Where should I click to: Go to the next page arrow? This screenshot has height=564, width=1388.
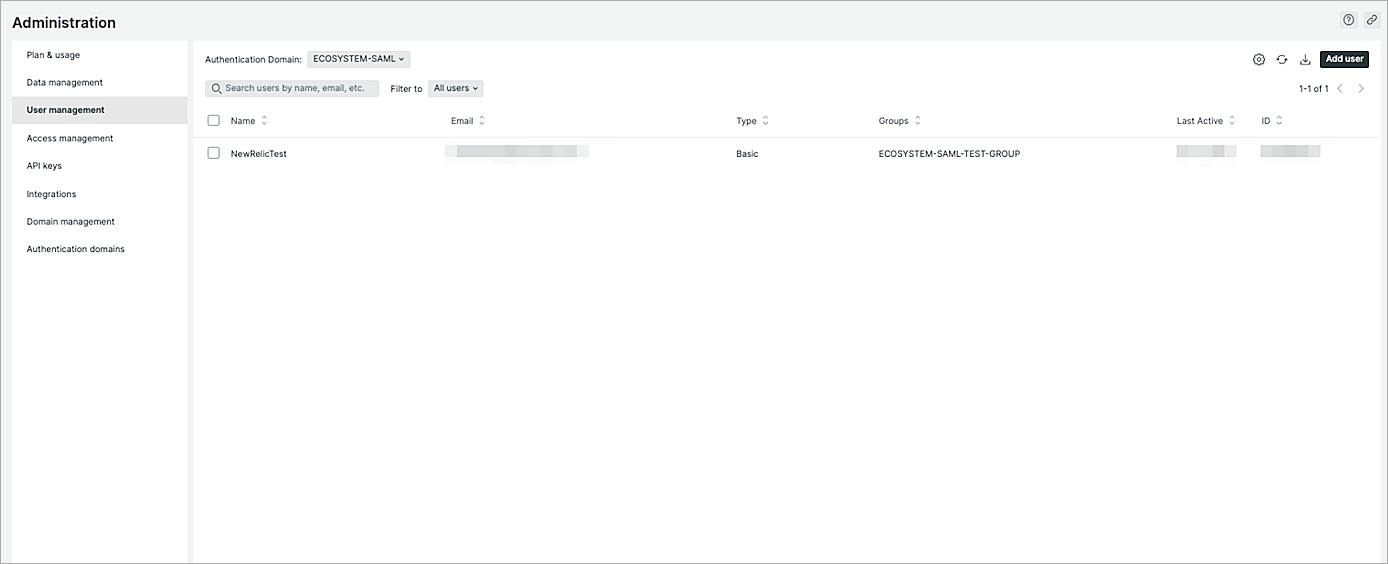[x=1362, y=89]
